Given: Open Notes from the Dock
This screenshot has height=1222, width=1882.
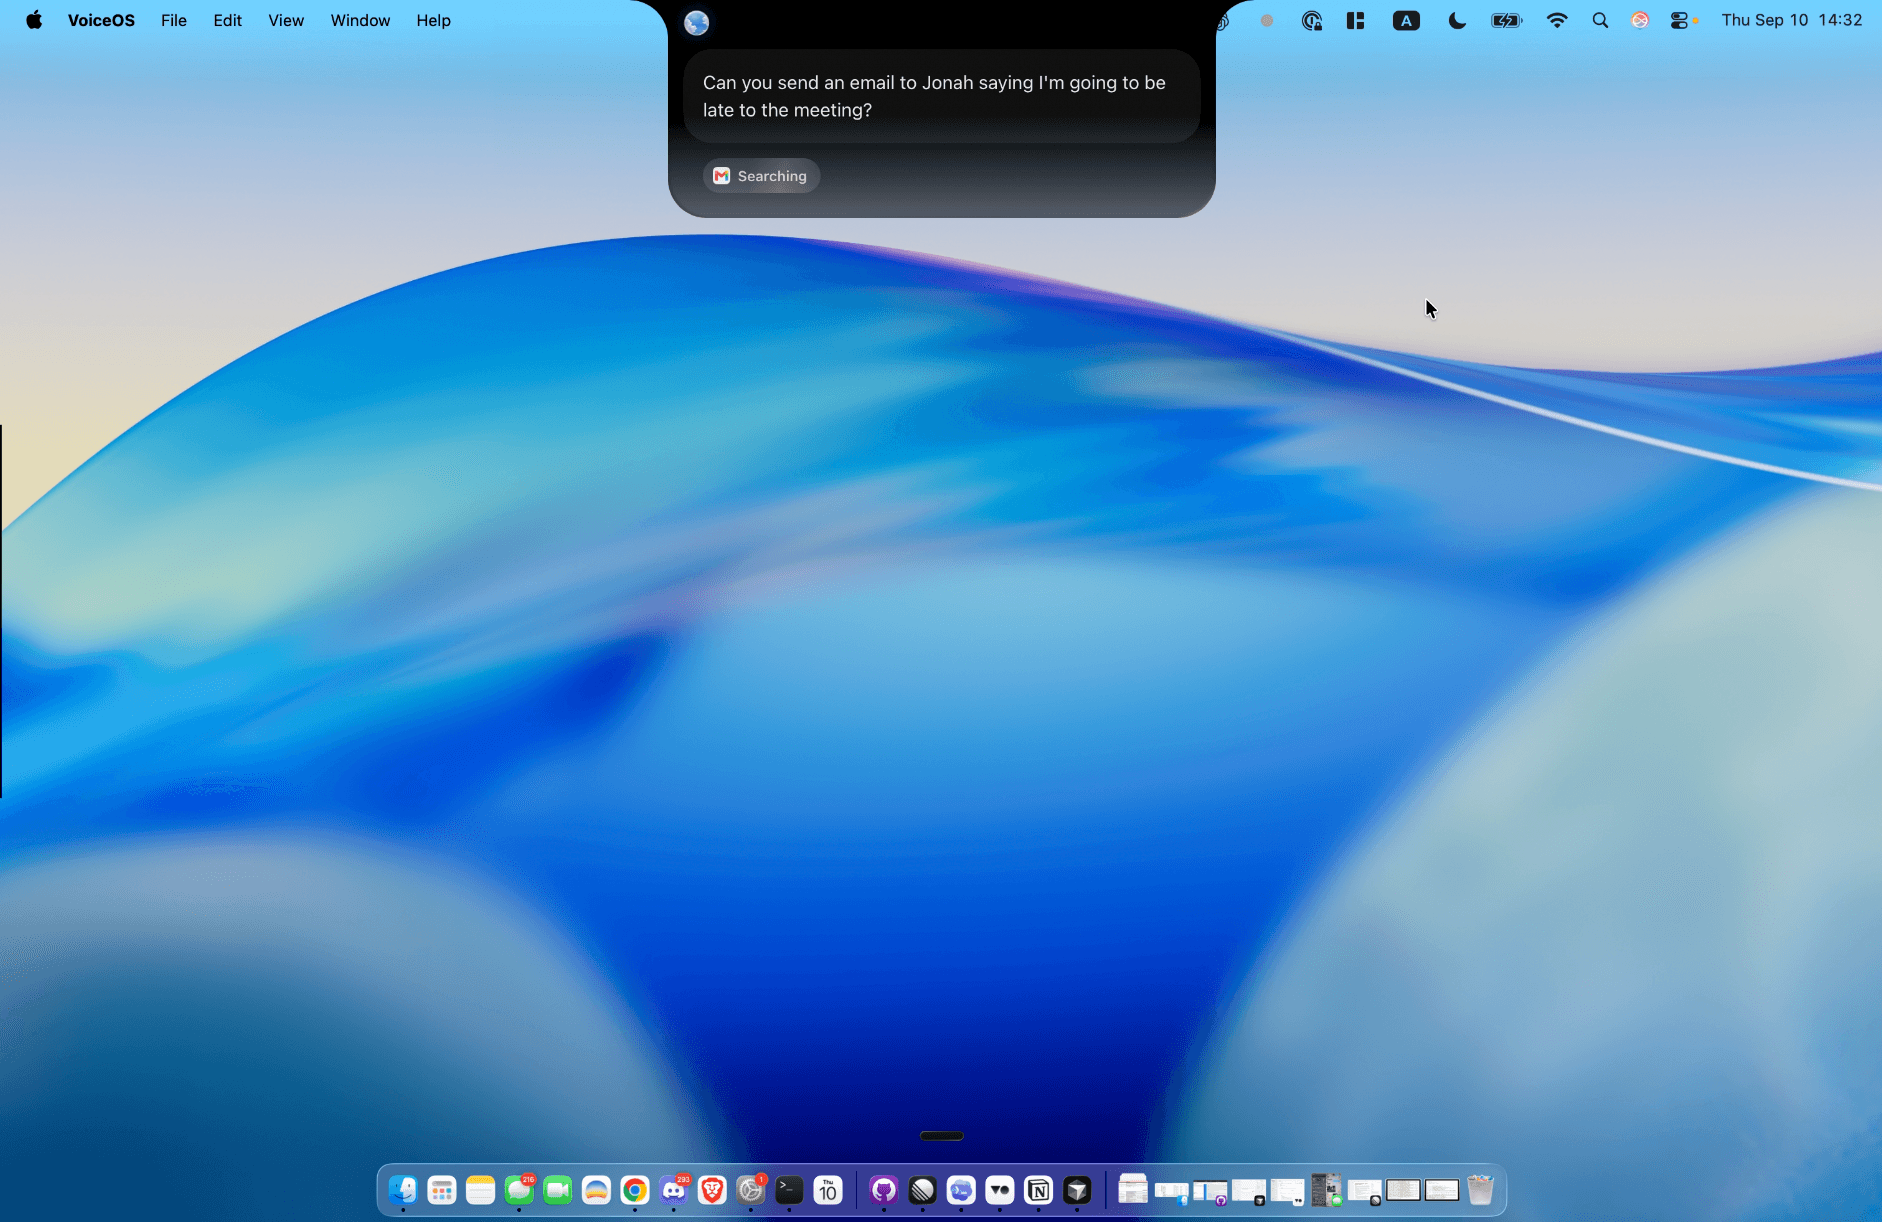Looking at the screenshot, I should pos(480,1190).
